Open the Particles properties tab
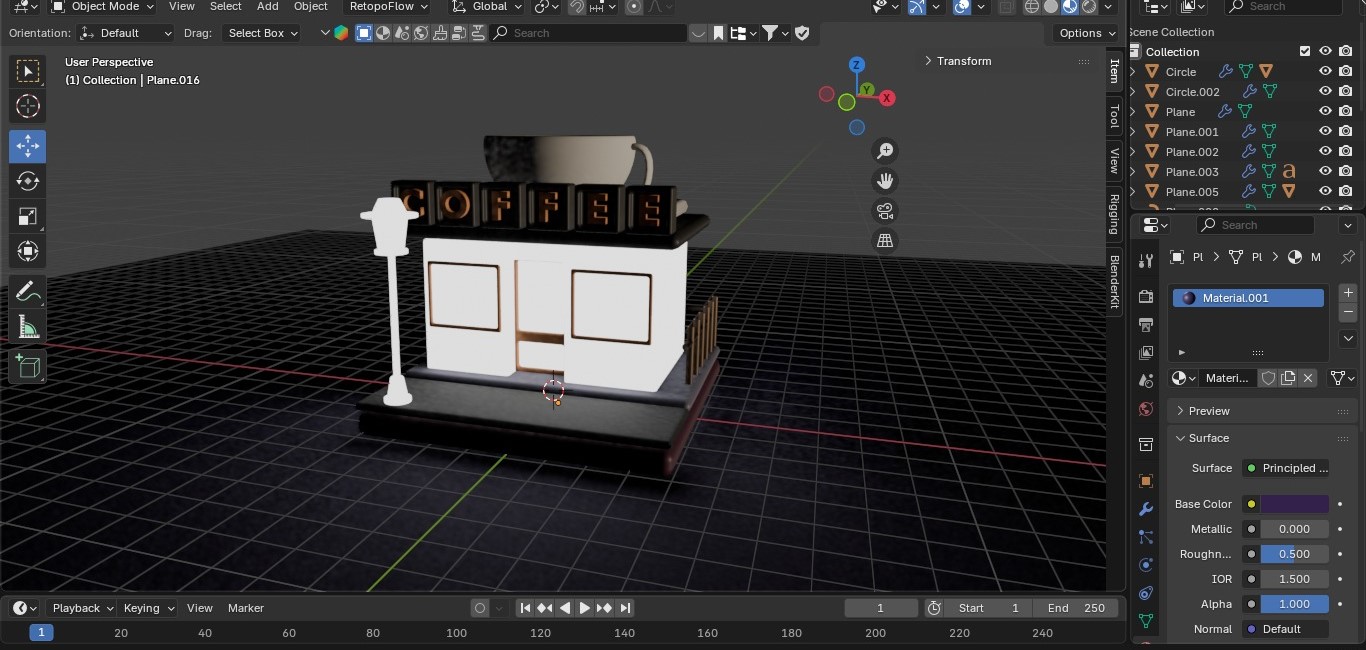Image resolution: width=1366 pixels, height=650 pixels. click(x=1146, y=537)
